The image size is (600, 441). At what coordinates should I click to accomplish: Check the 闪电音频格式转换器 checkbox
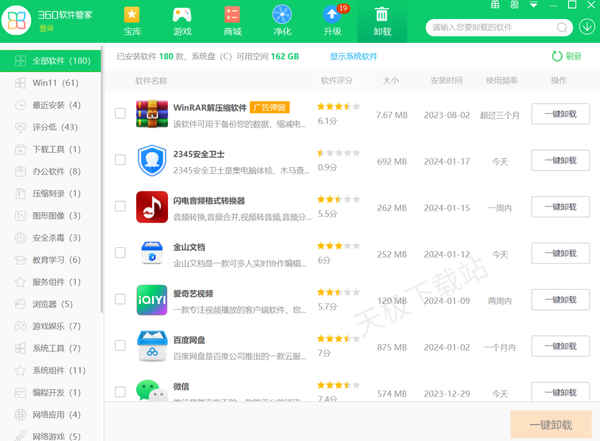tap(121, 206)
